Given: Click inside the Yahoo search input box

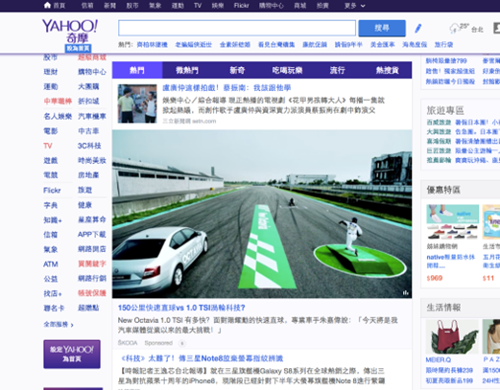Looking at the screenshot, I should (237, 28).
